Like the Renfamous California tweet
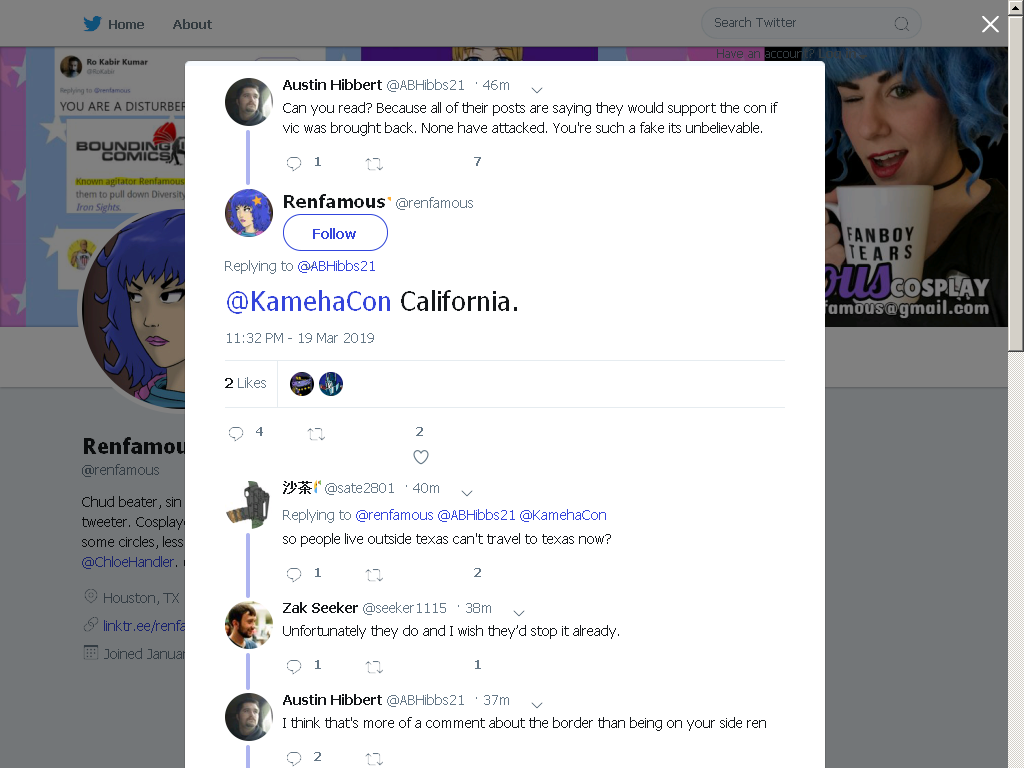Image resolution: width=1024 pixels, height=768 pixels. [x=421, y=457]
